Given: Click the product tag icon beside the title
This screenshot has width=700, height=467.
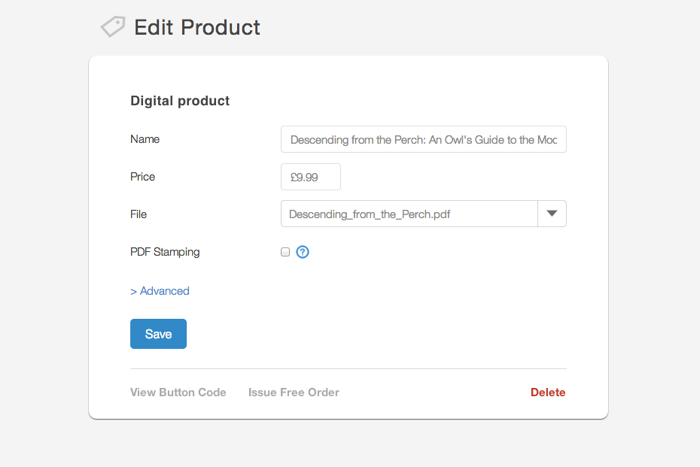Looking at the screenshot, I should pos(113,27).
